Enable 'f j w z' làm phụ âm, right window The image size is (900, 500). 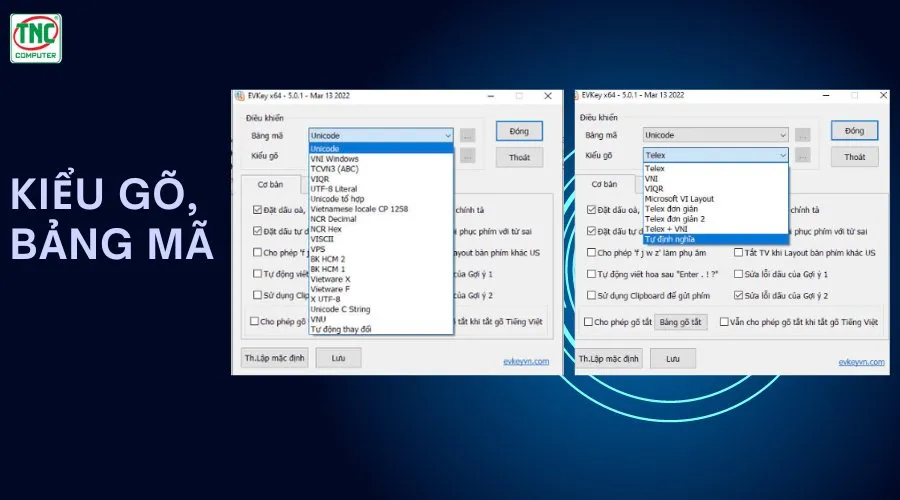pyautogui.click(x=591, y=253)
